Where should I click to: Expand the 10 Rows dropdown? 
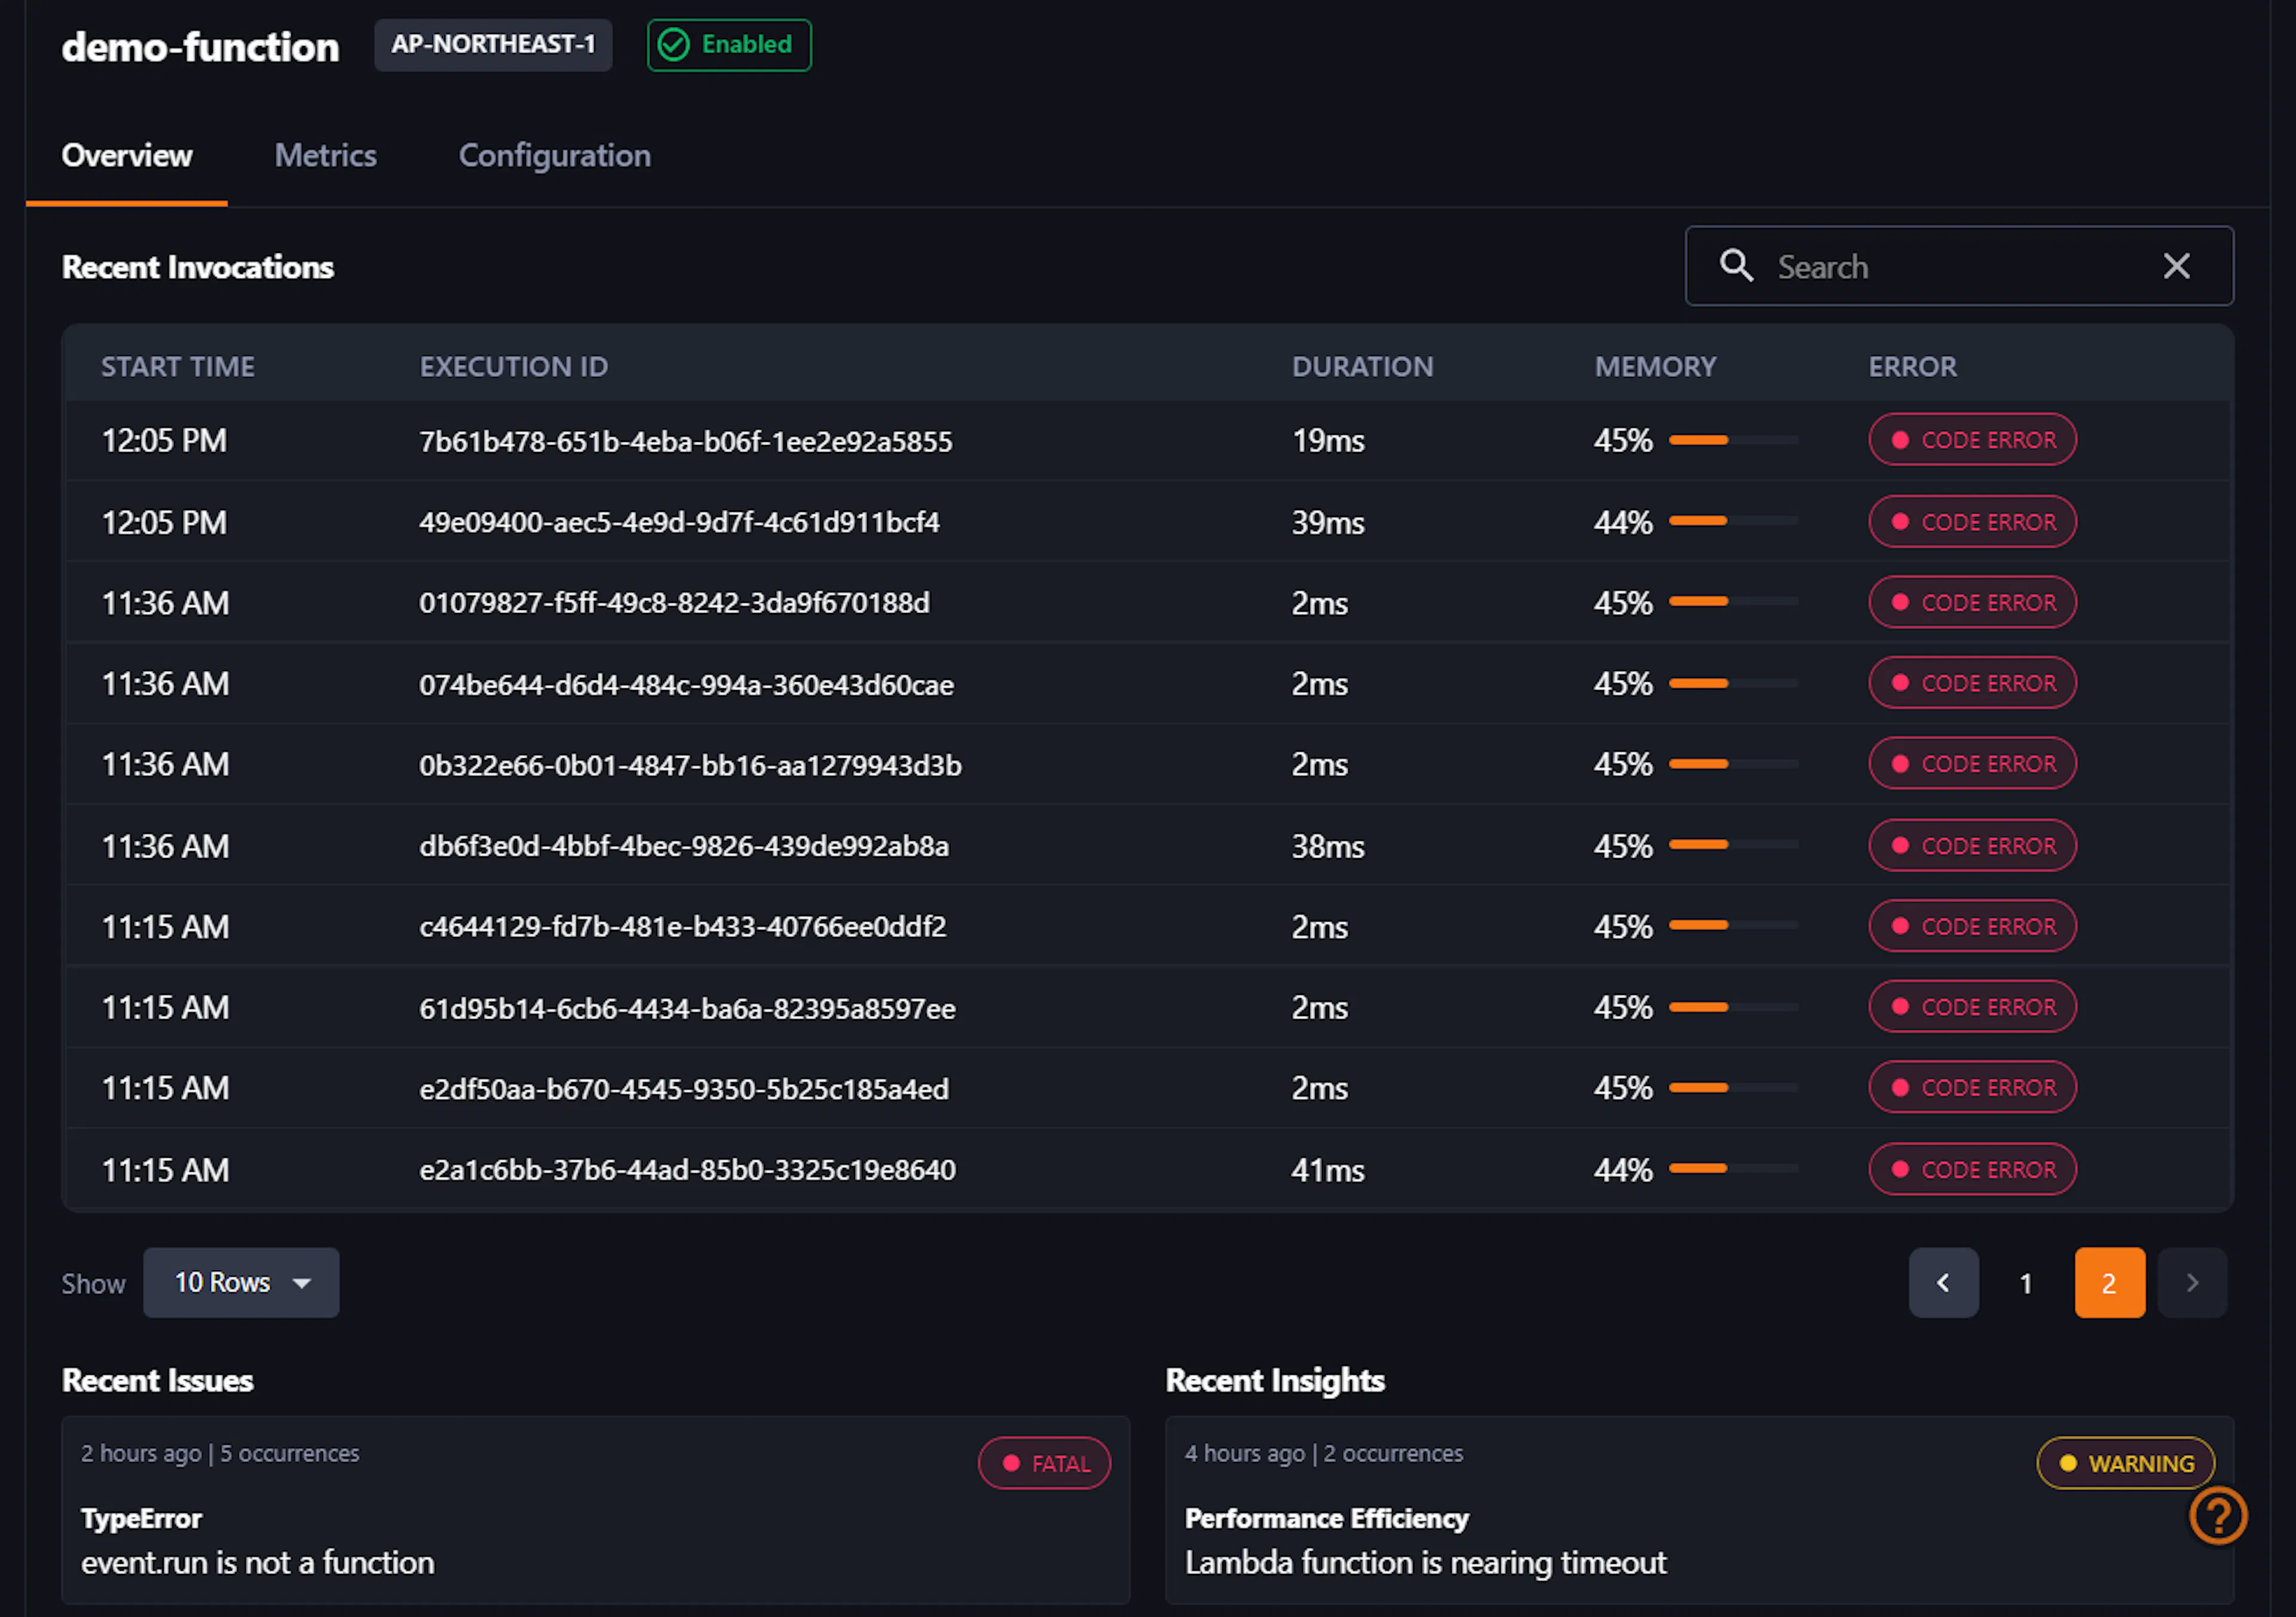point(241,1282)
